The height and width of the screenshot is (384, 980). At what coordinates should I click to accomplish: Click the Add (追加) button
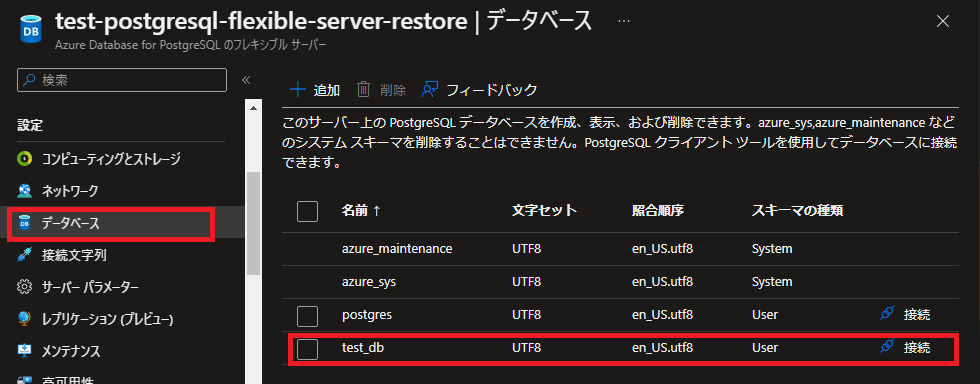pos(315,90)
